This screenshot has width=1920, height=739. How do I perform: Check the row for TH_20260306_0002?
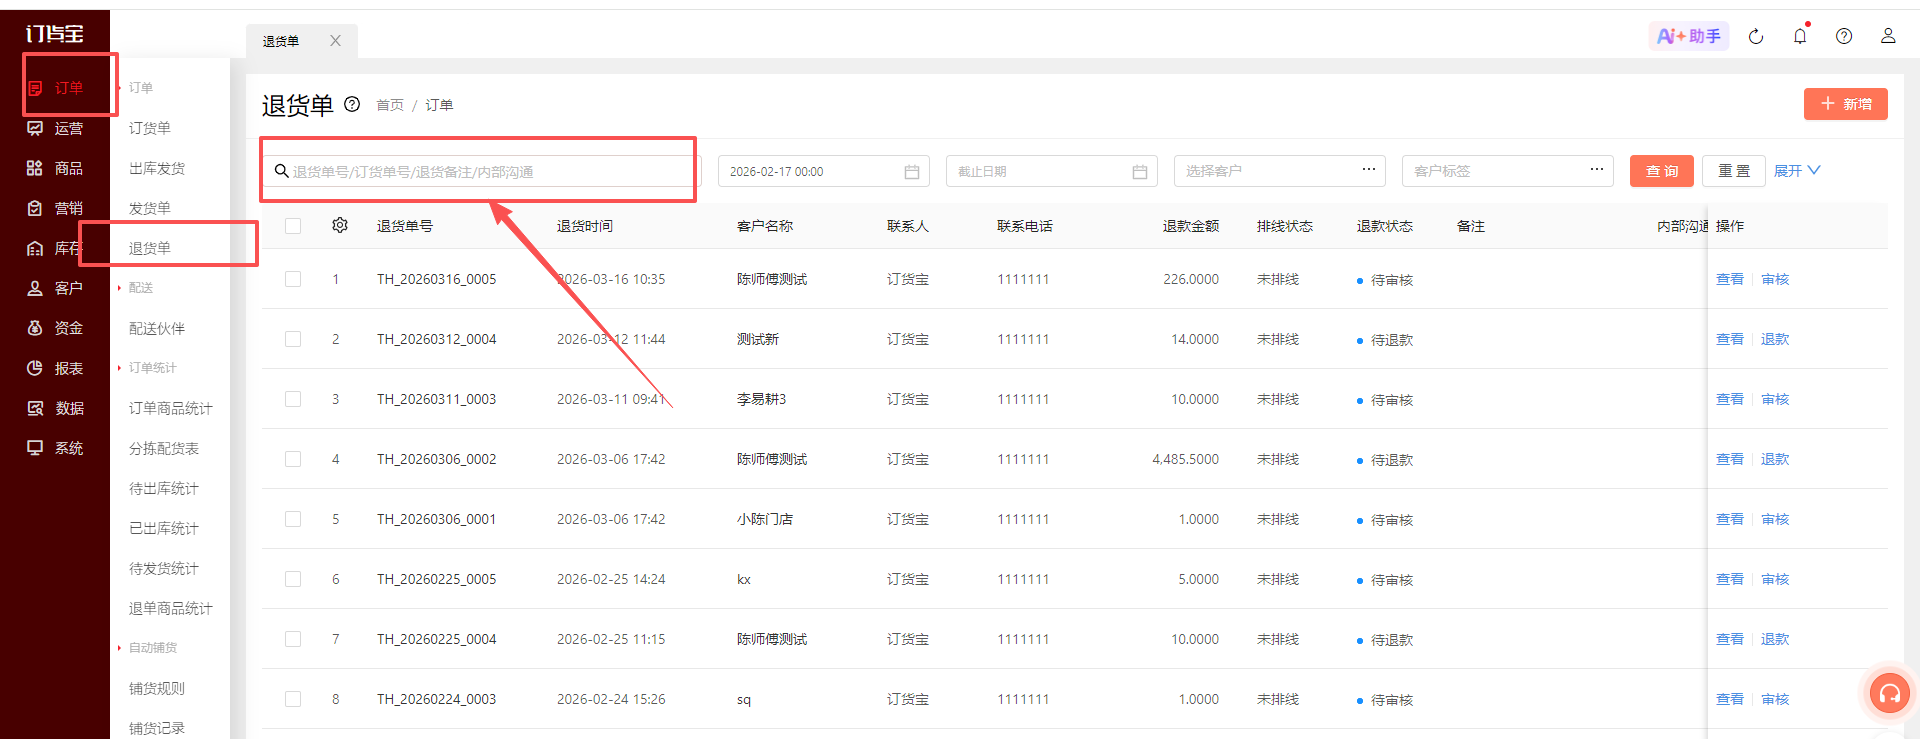(293, 459)
